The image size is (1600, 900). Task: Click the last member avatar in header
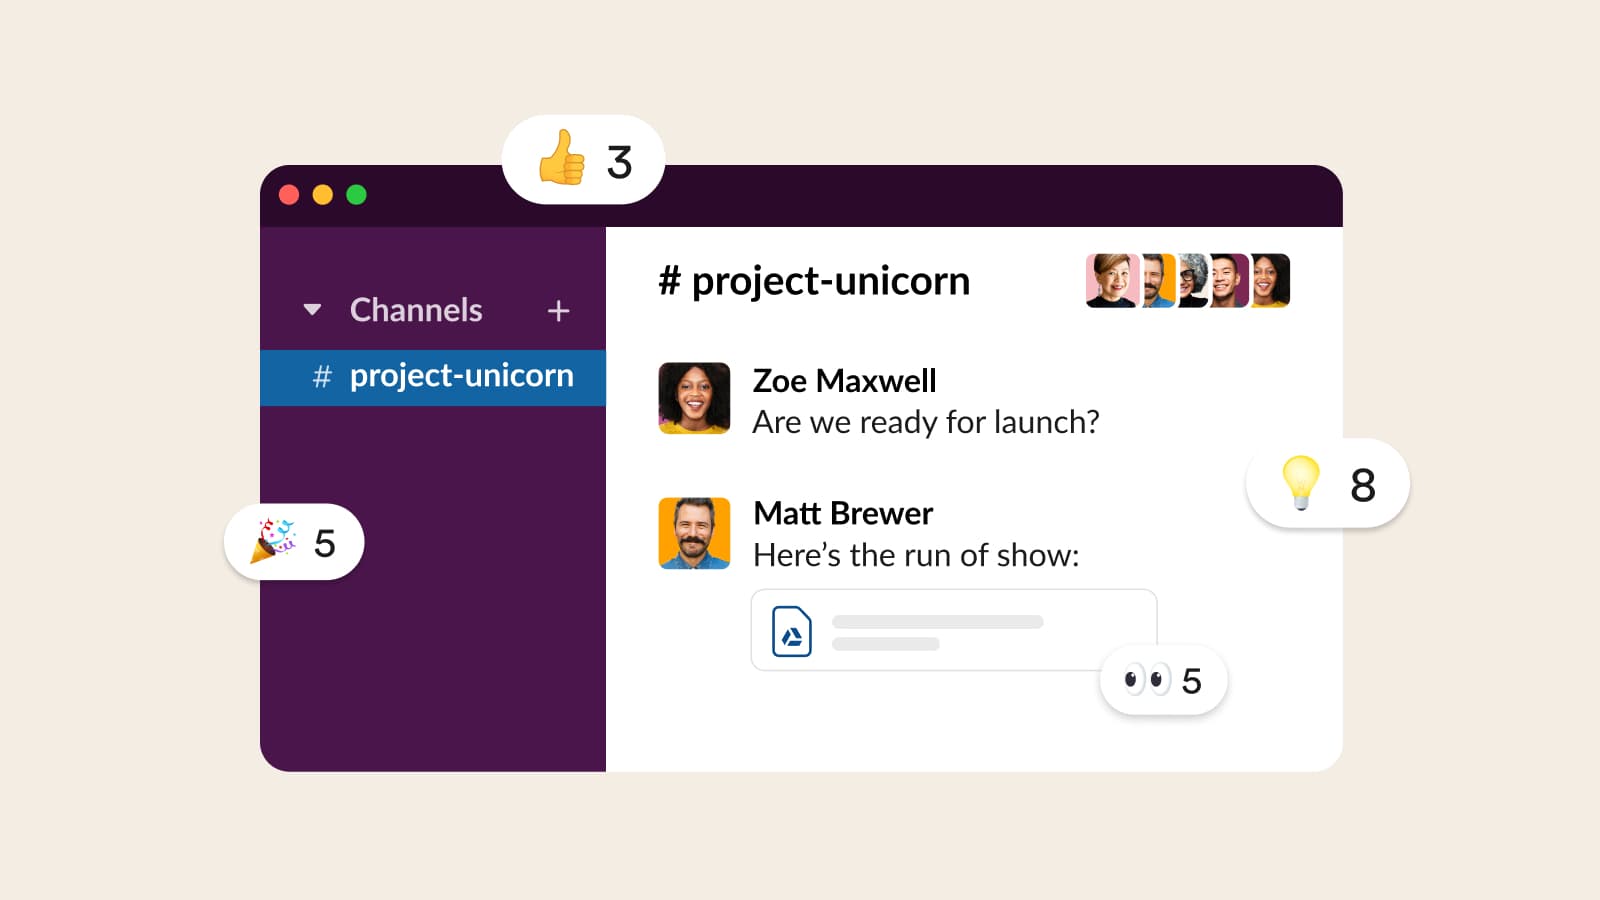pyautogui.click(x=1270, y=281)
